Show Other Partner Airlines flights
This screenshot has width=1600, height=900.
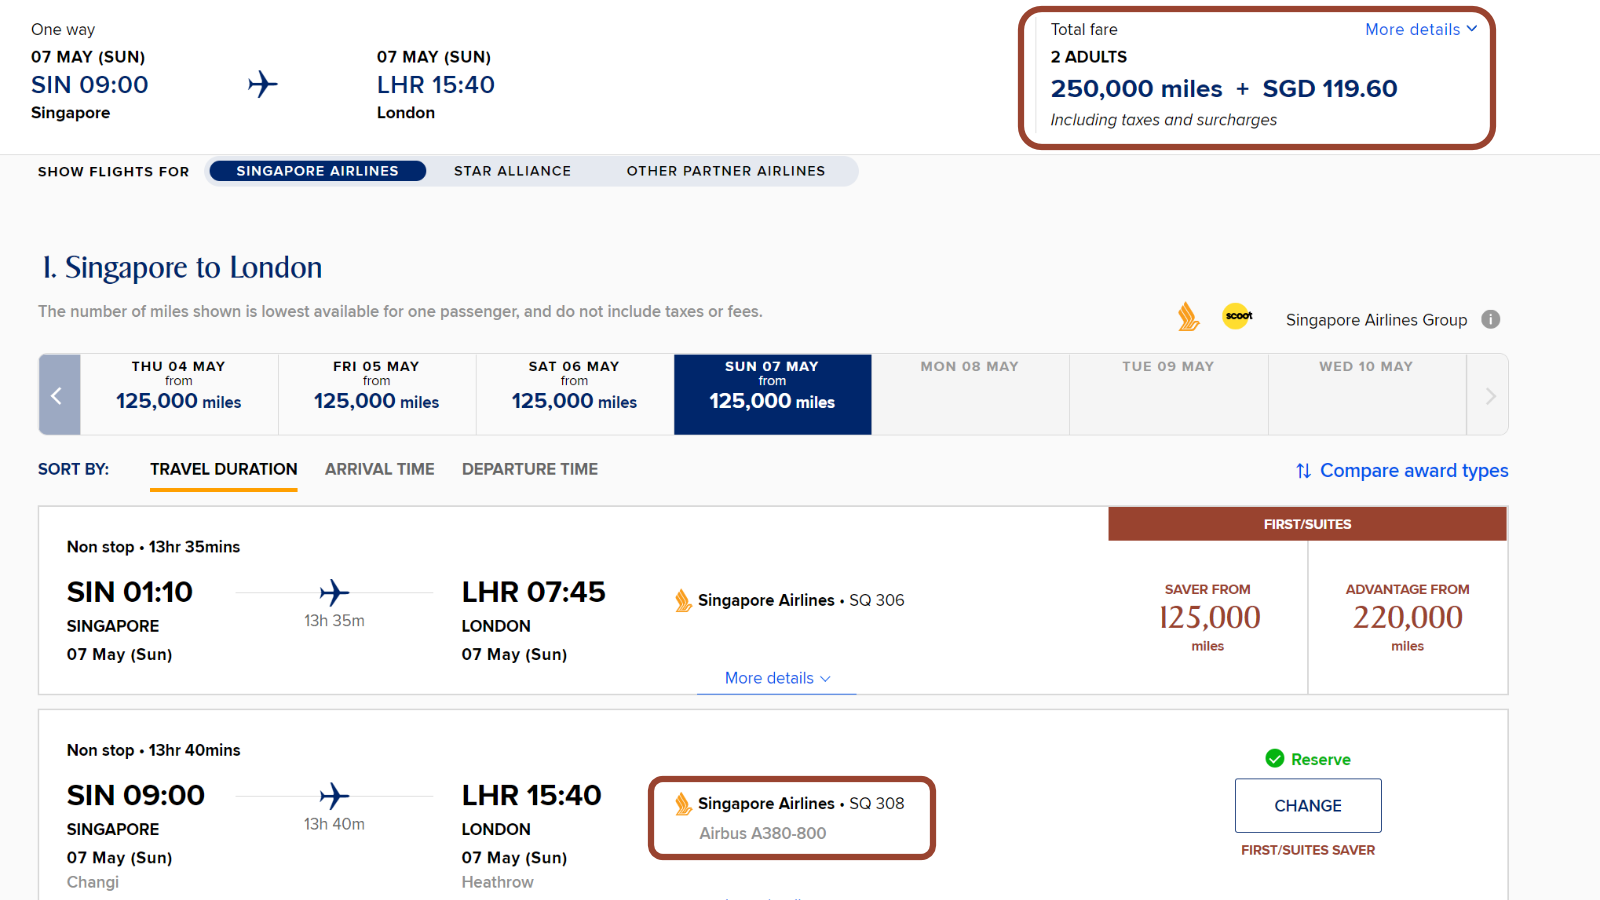[x=726, y=171]
